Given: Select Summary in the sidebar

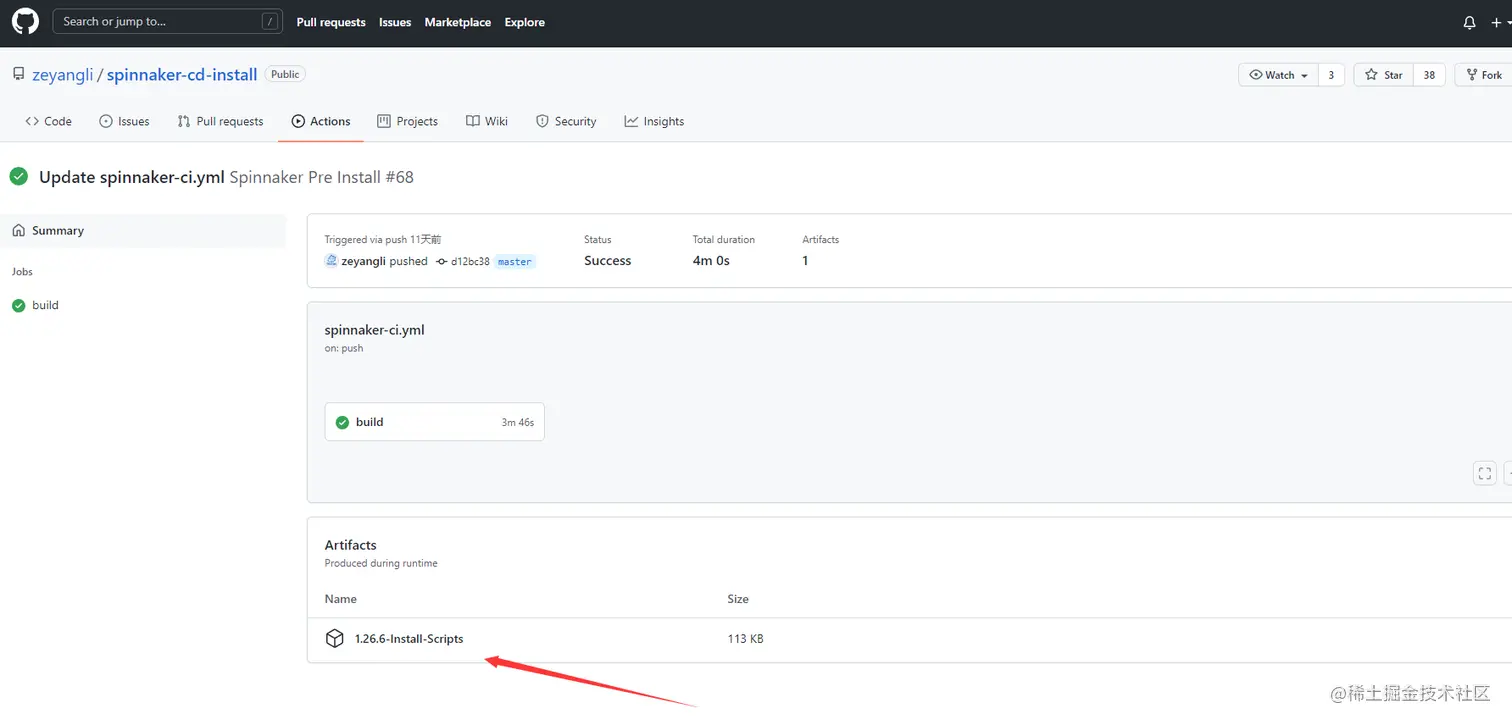Looking at the screenshot, I should [x=143, y=230].
